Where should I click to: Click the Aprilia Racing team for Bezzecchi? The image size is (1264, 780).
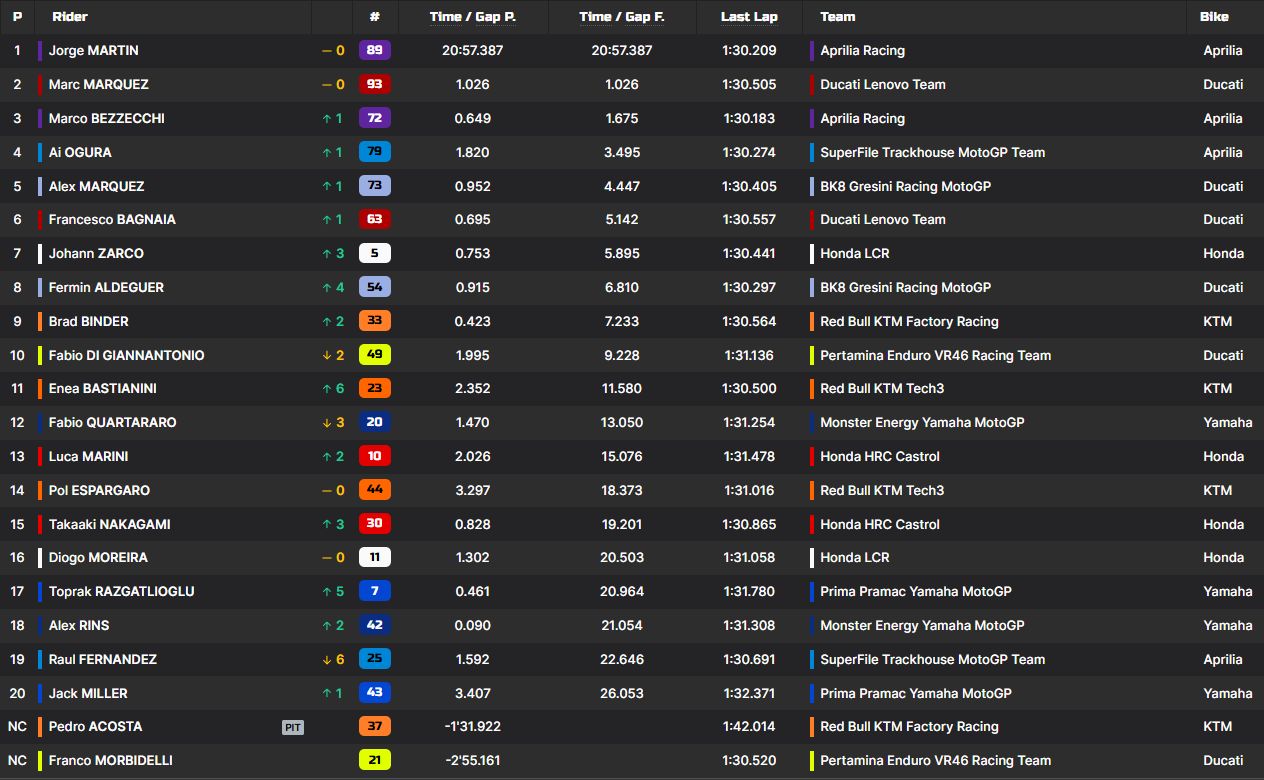tap(862, 118)
